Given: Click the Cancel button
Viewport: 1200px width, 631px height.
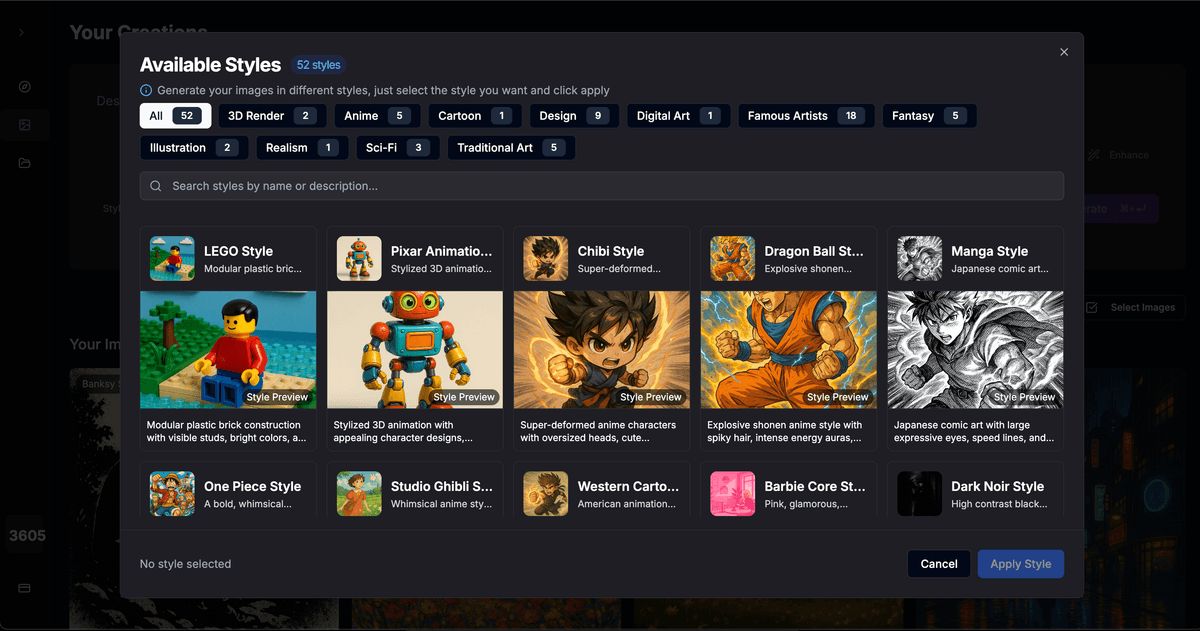Looking at the screenshot, I should point(939,564).
